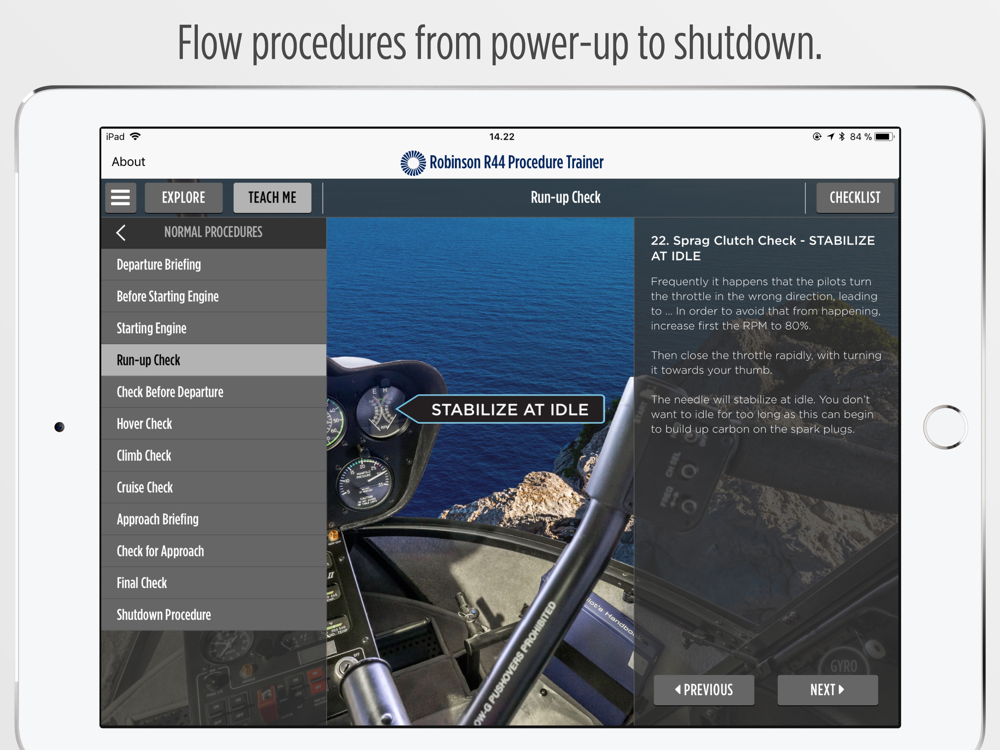The image size is (1000, 750).
Task: Tap the battery indicator icon
Action: tap(885, 136)
